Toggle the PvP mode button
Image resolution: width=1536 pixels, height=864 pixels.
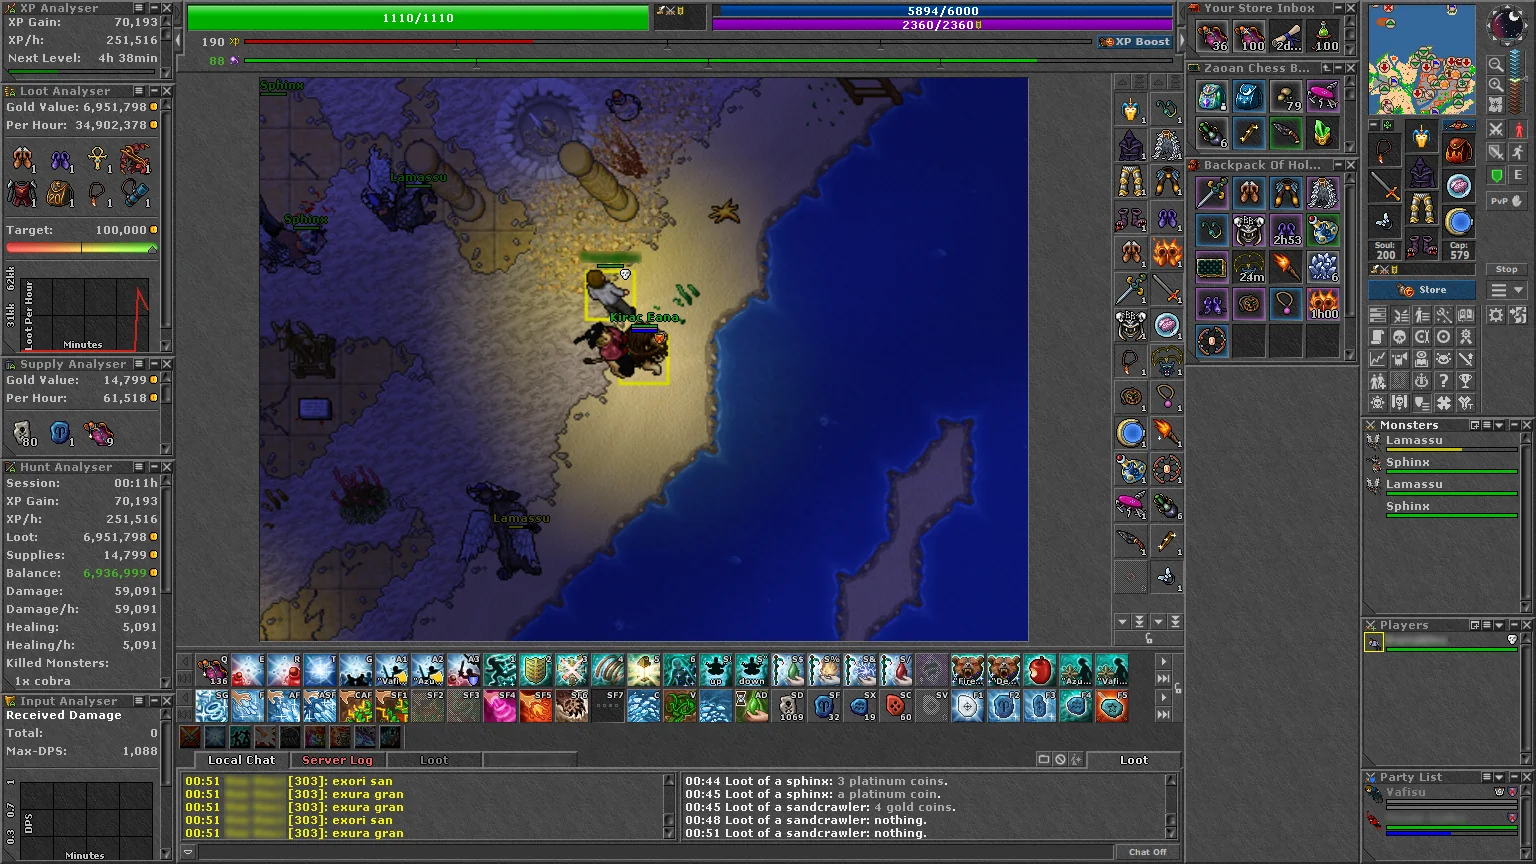click(1506, 201)
